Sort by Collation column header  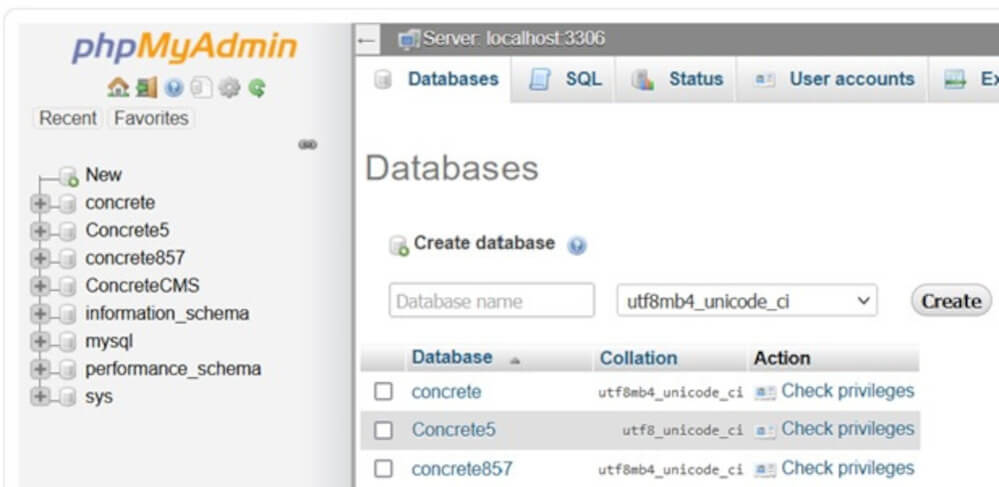tap(638, 358)
